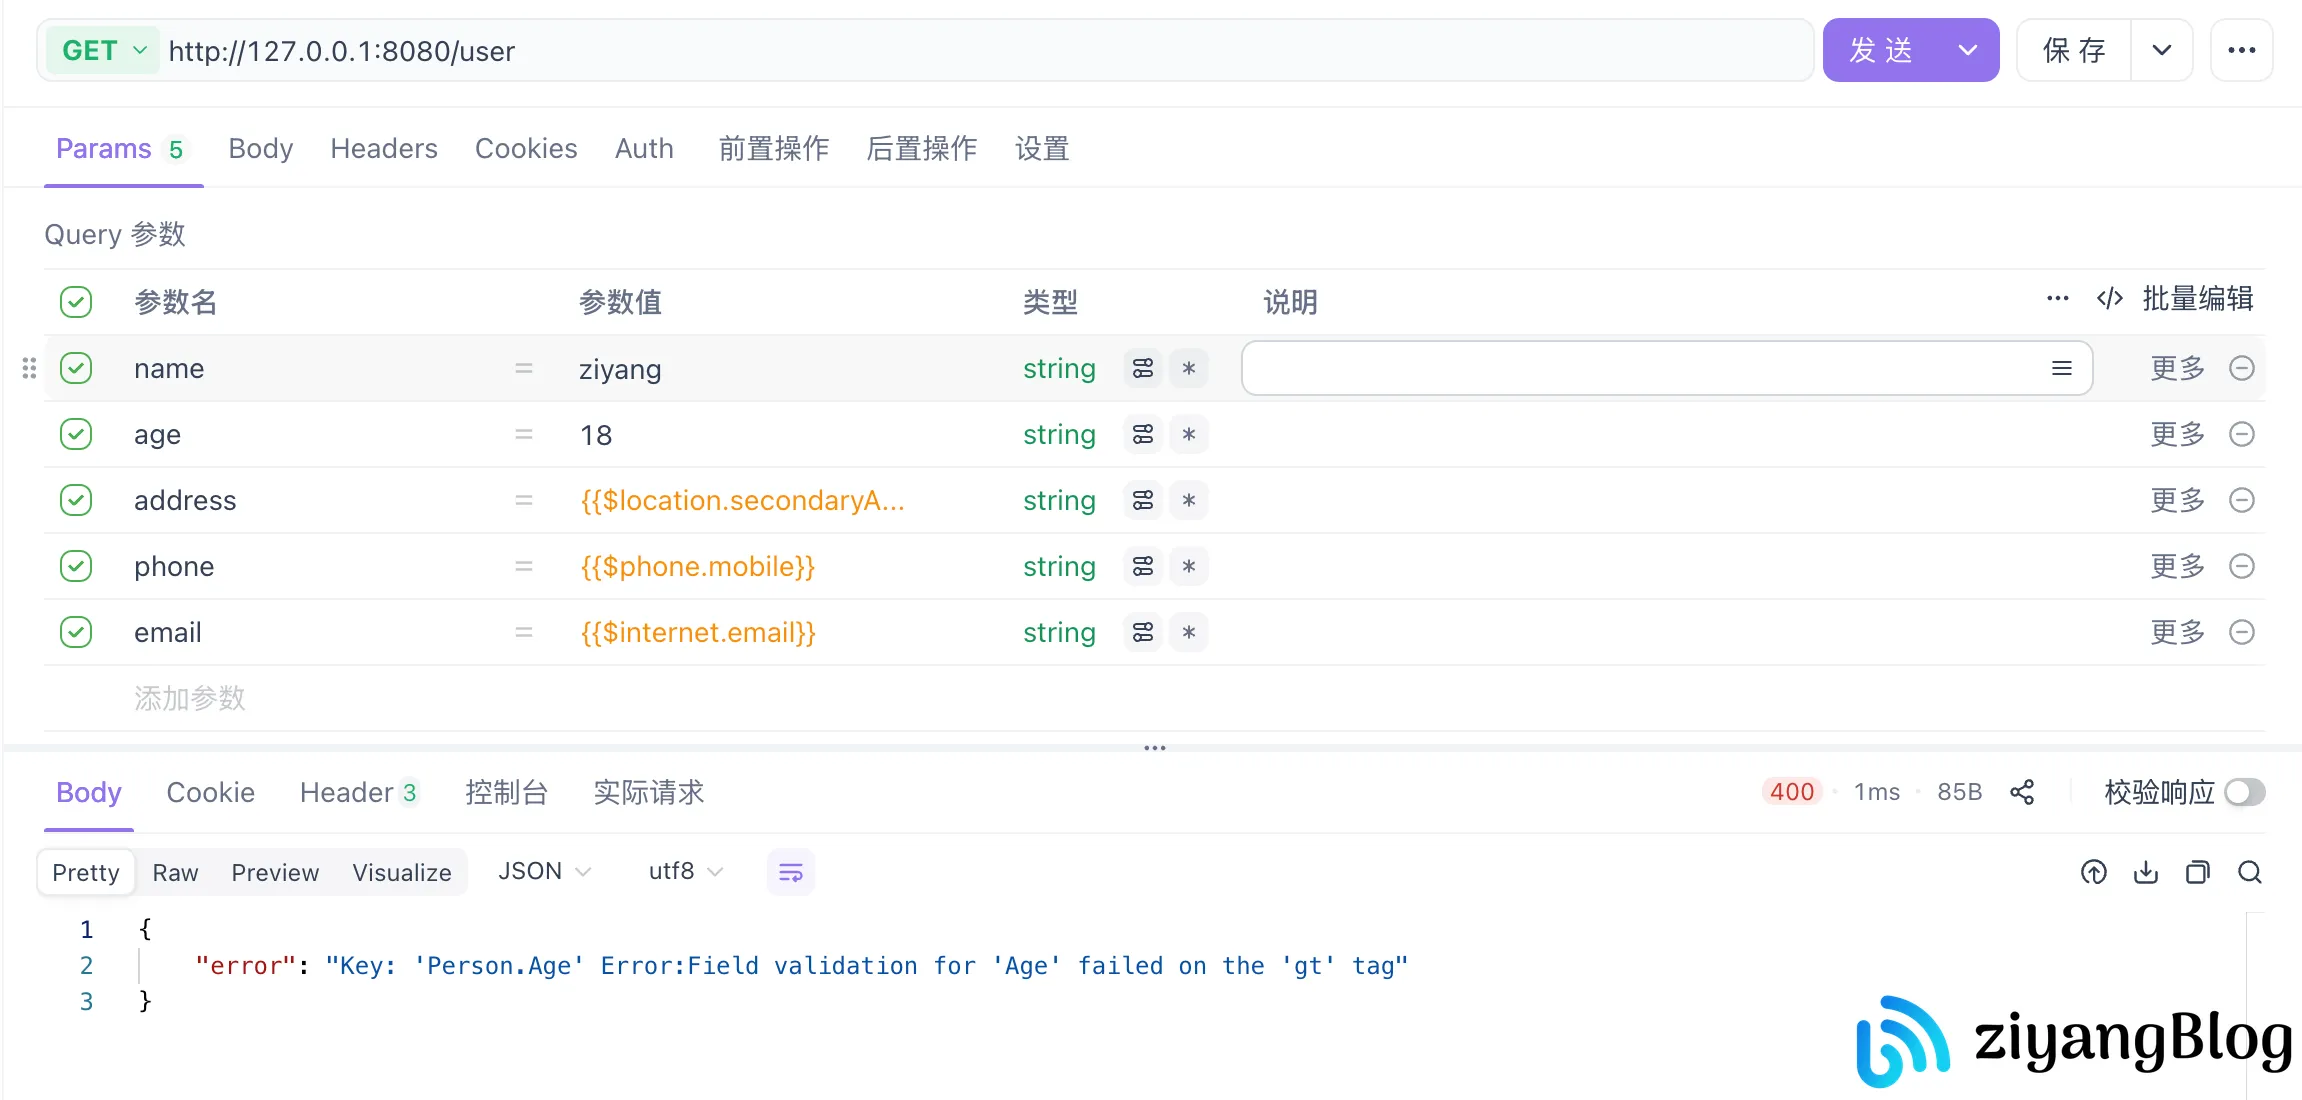Click the 批量编辑 bulk edit link

2197,298
